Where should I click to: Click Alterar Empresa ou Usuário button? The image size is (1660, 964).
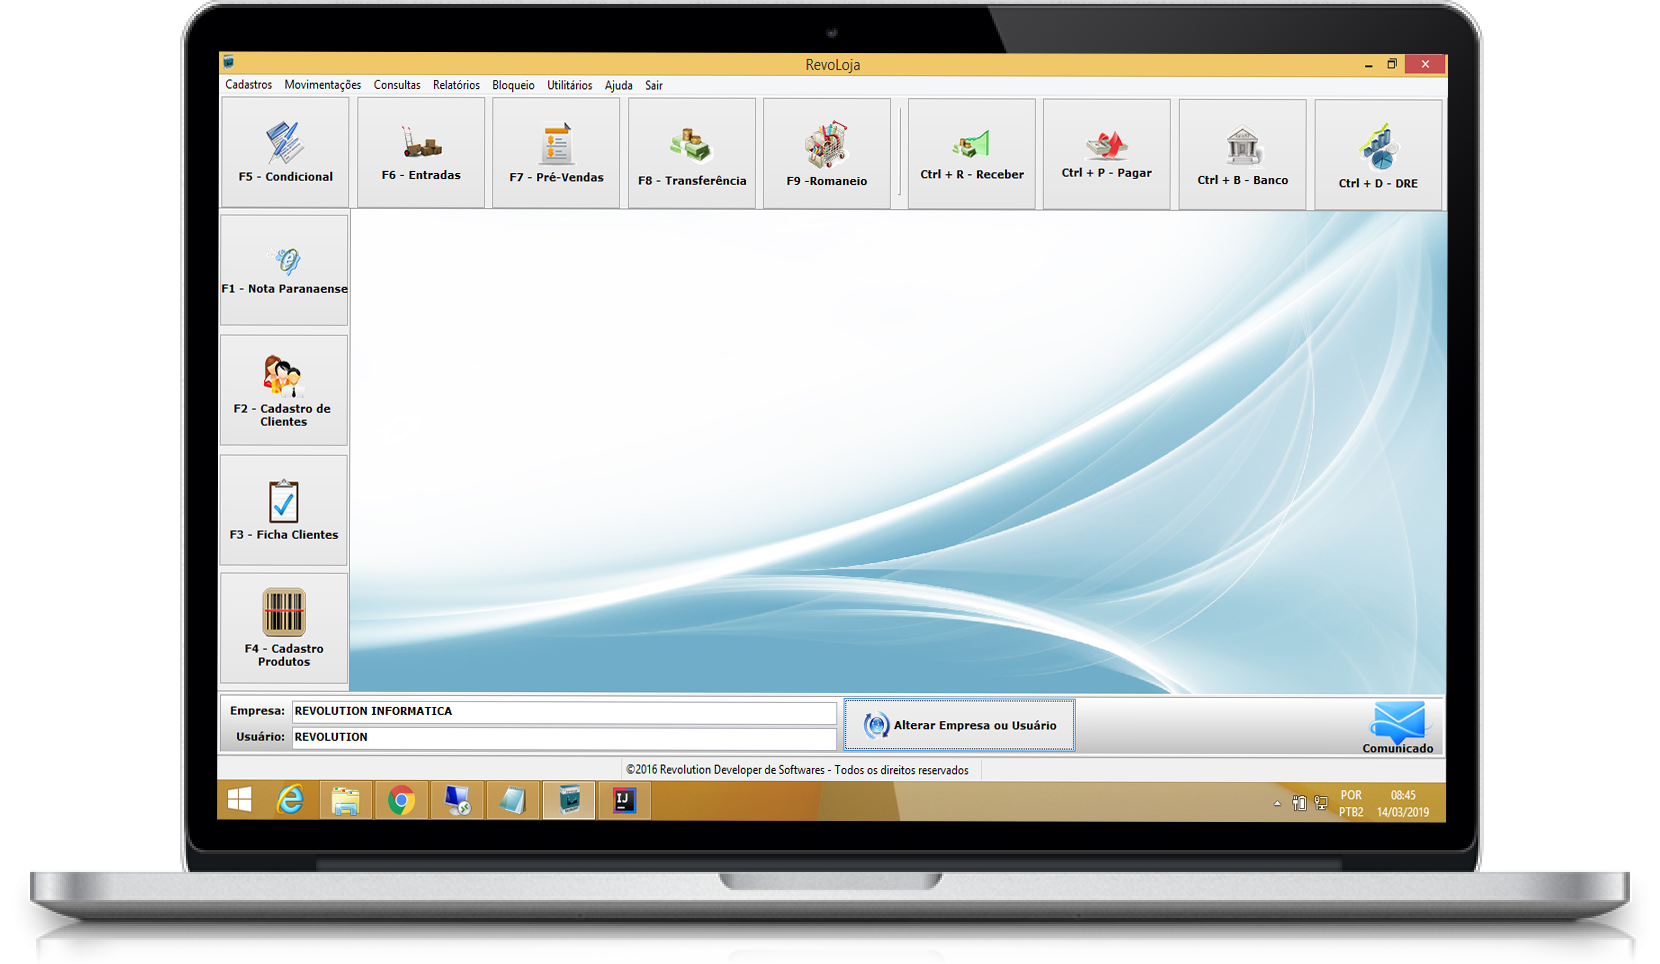959,725
